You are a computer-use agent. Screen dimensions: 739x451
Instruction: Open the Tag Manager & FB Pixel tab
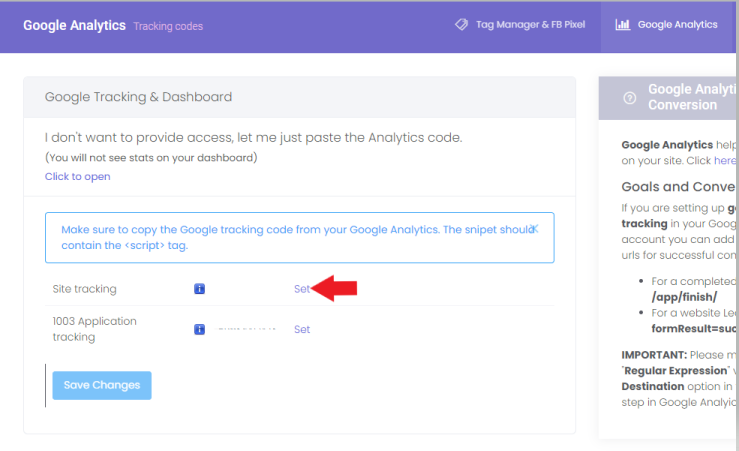(x=532, y=25)
